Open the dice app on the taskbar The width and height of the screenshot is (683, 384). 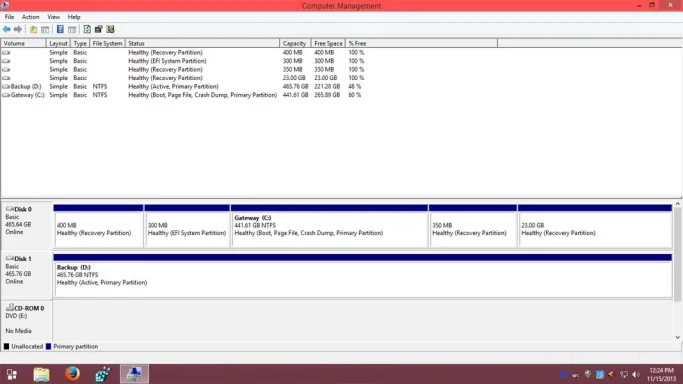click(103, 374)
